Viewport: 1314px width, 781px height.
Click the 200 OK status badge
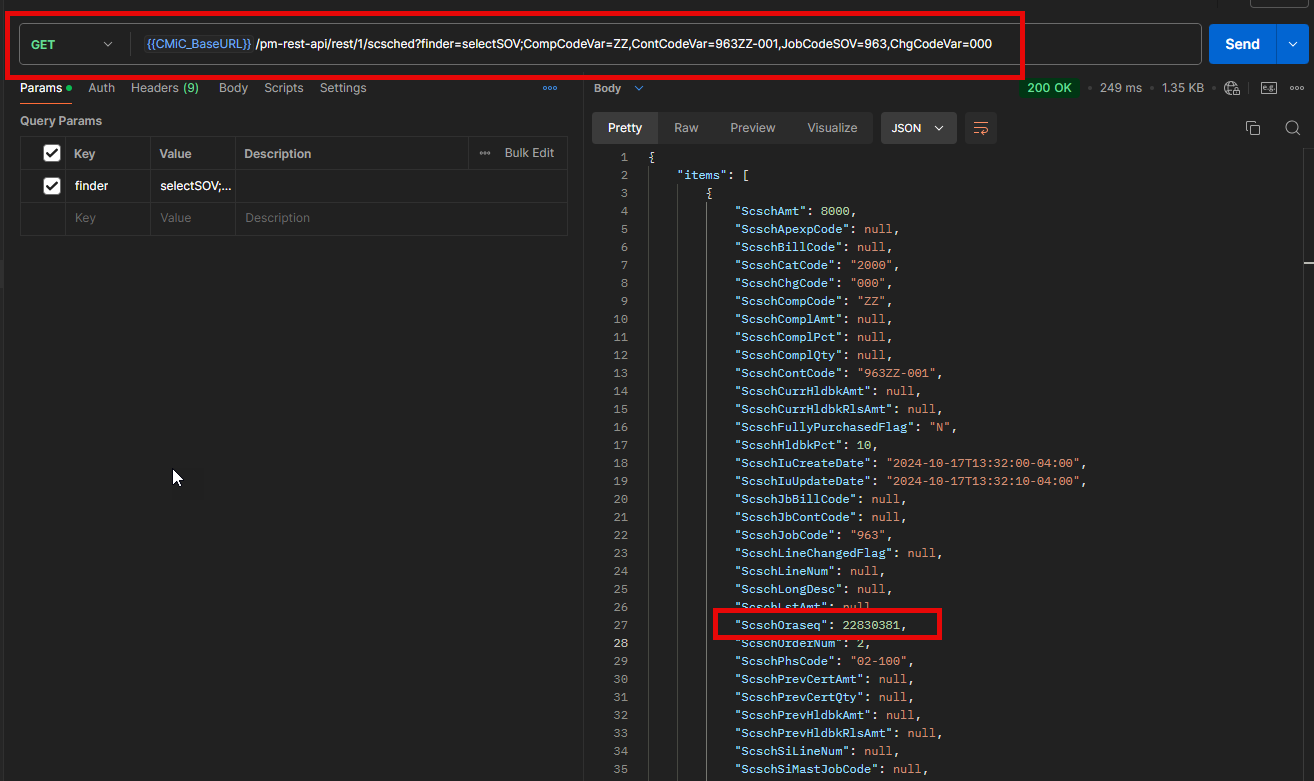[x=1049, y=88]
